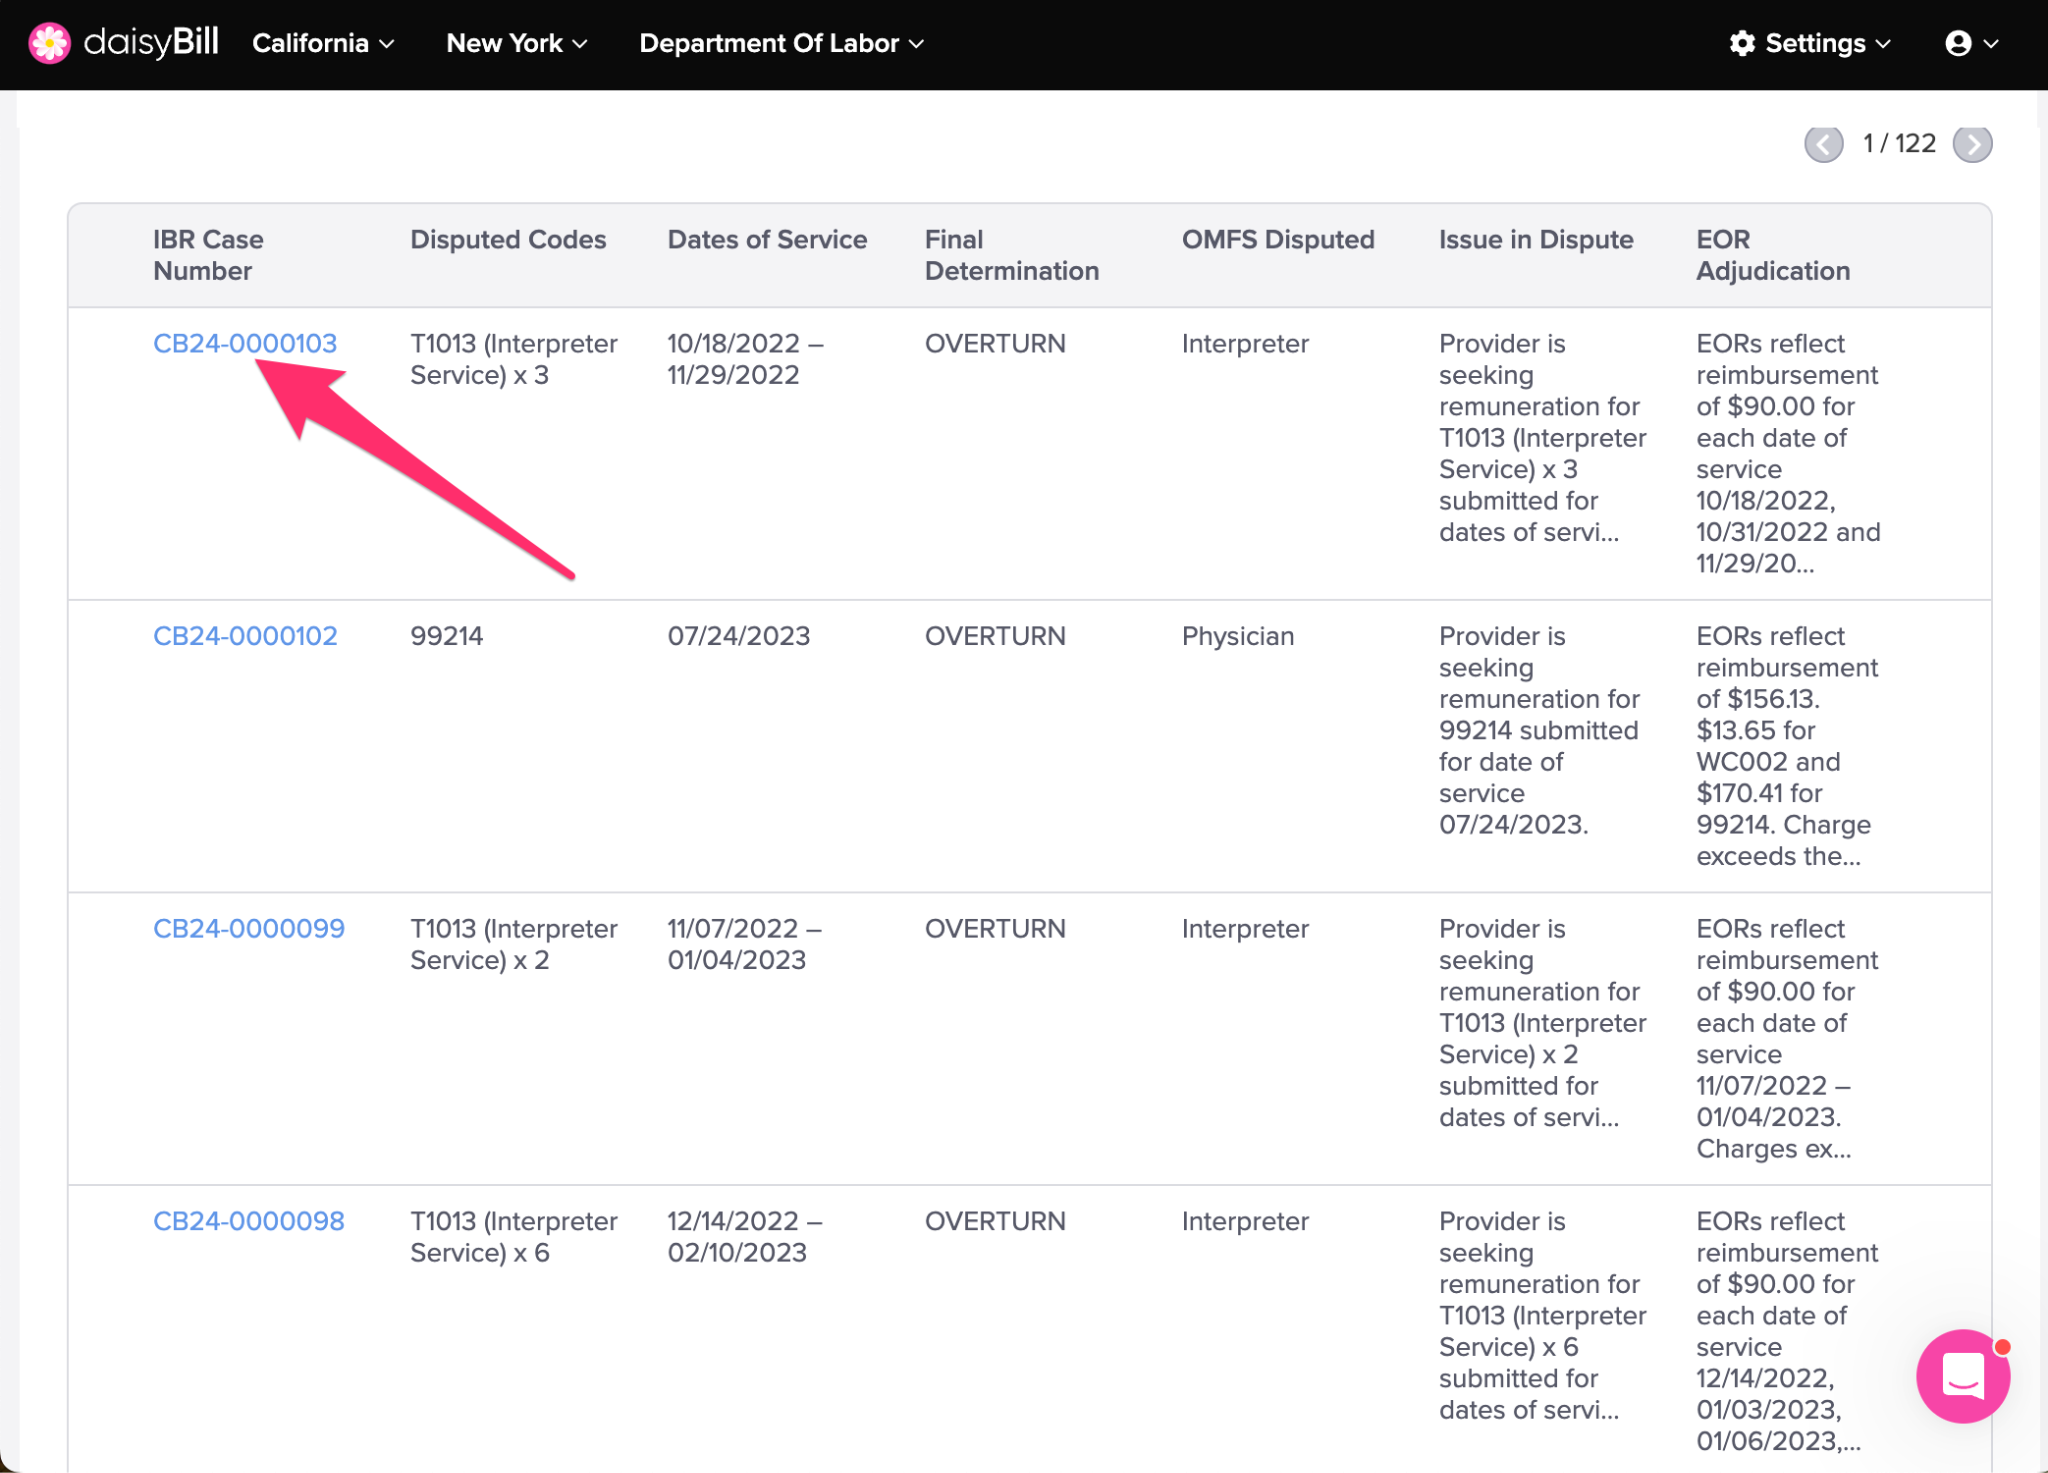This screenshot has height=1473, width=2048.
Task: Expand the Department Of Labor menu
Action: 782,43
